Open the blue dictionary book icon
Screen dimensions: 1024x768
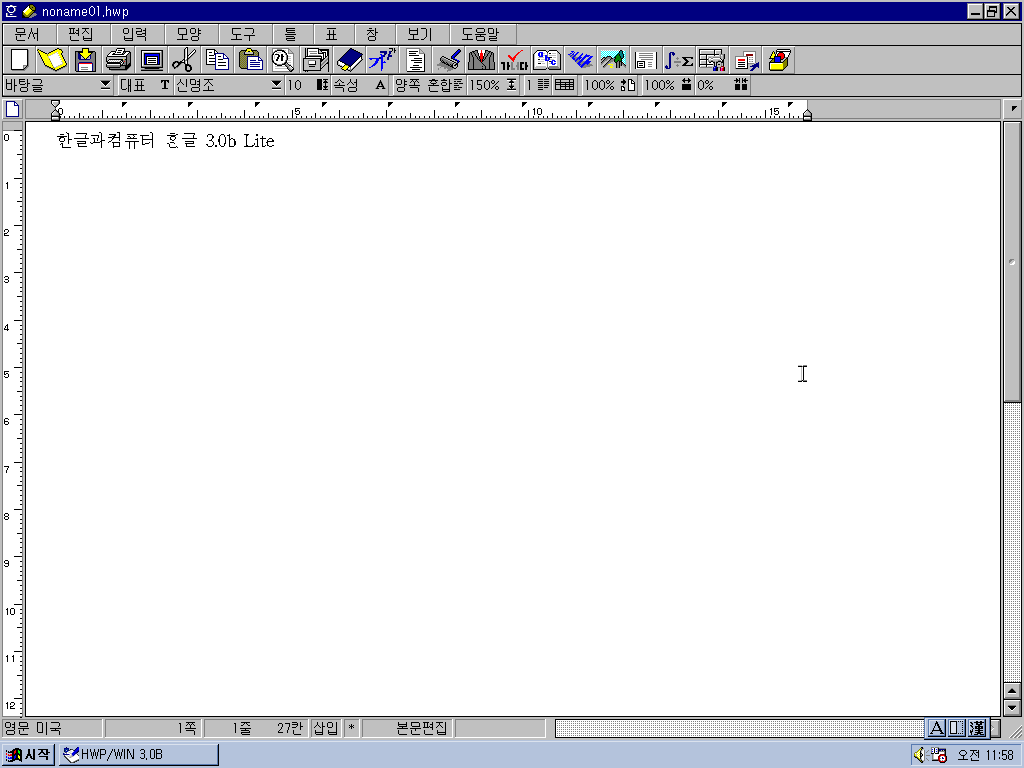[349, 60]
